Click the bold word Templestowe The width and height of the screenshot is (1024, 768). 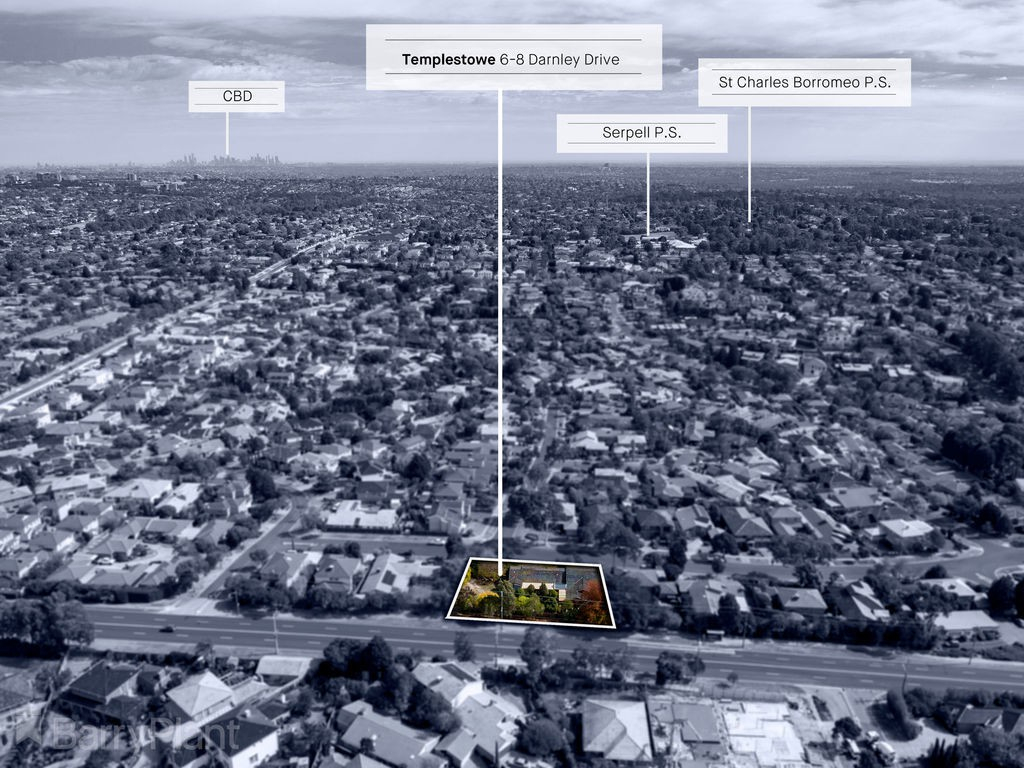tap(448, 60)
